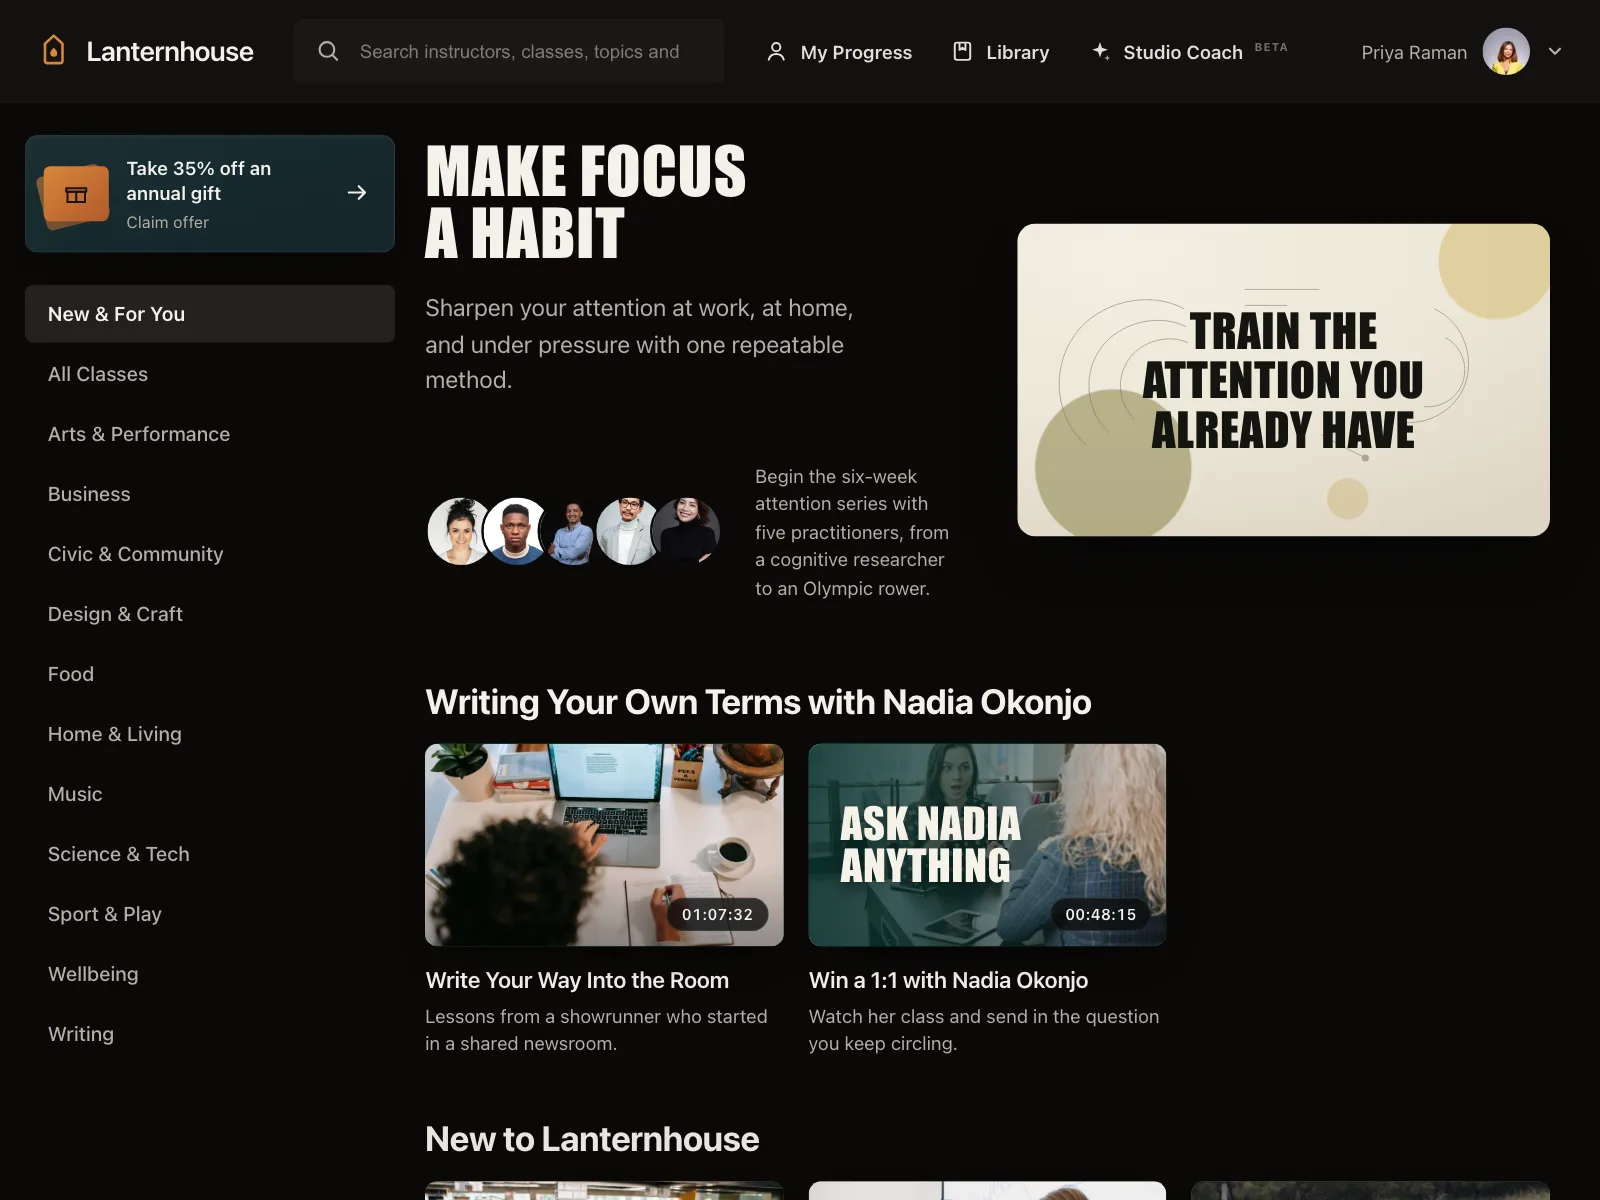Image resolution: width=1600 pixels, height=1200 pixels.
Task: Open the Arts & Performance category
Action: (210, 434)
